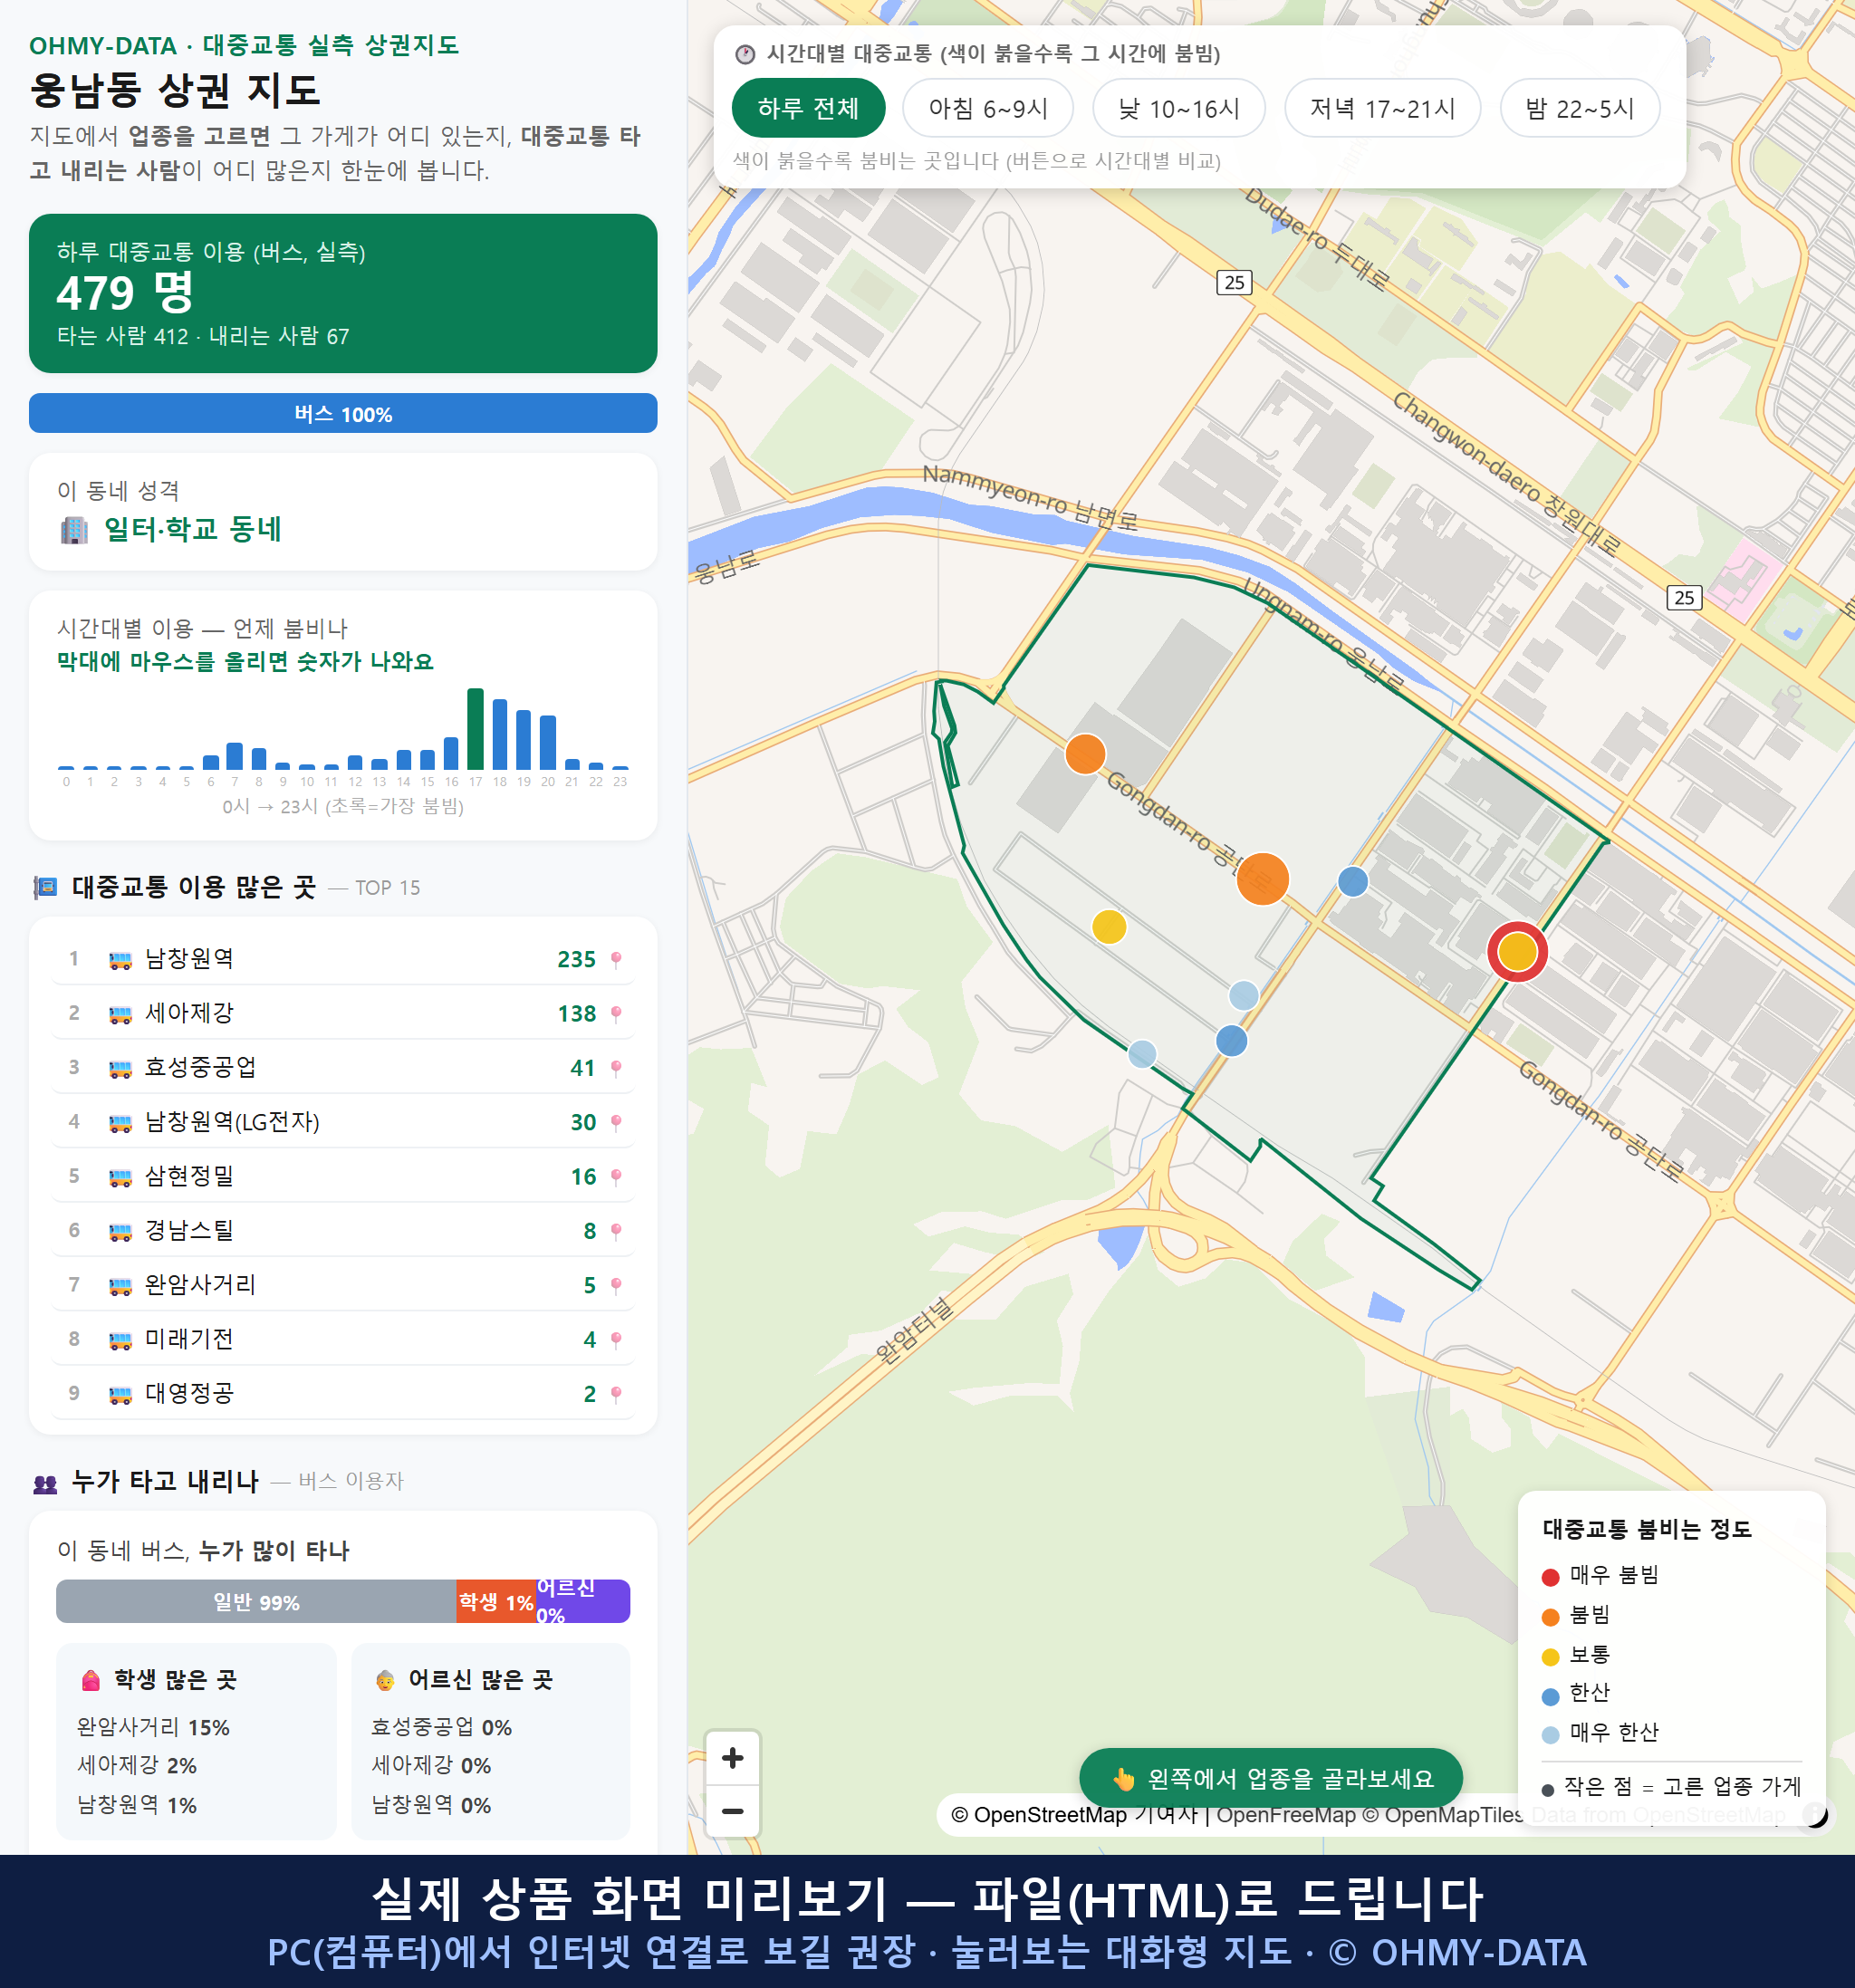
Task: Click the pin icon for 미래기전 row
Action: [x=616, y=1339]
